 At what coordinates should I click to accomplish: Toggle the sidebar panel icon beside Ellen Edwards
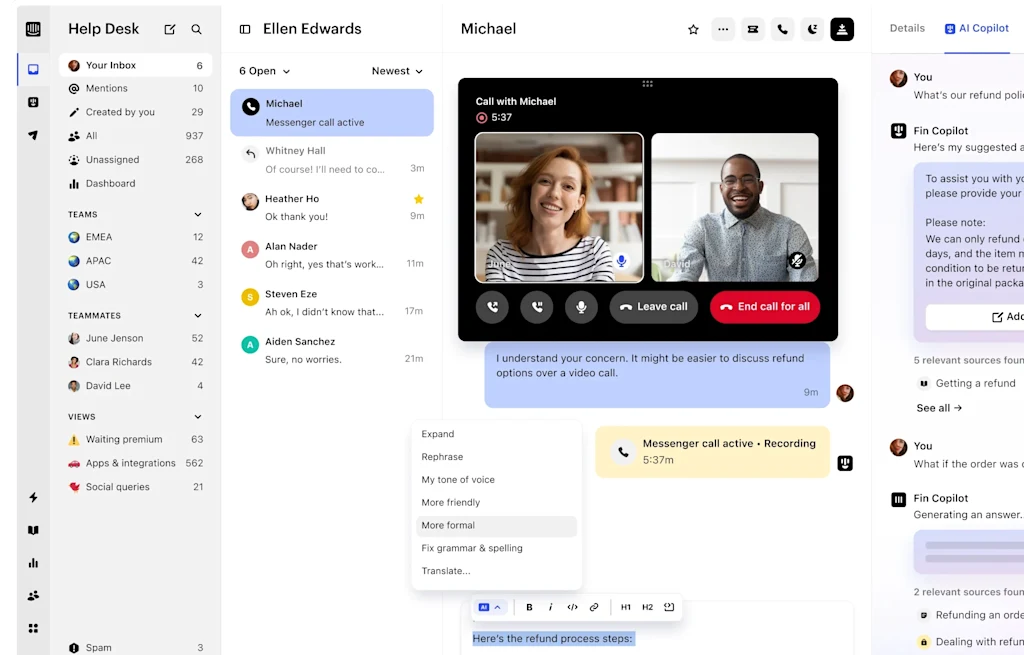tap(245, 29)
